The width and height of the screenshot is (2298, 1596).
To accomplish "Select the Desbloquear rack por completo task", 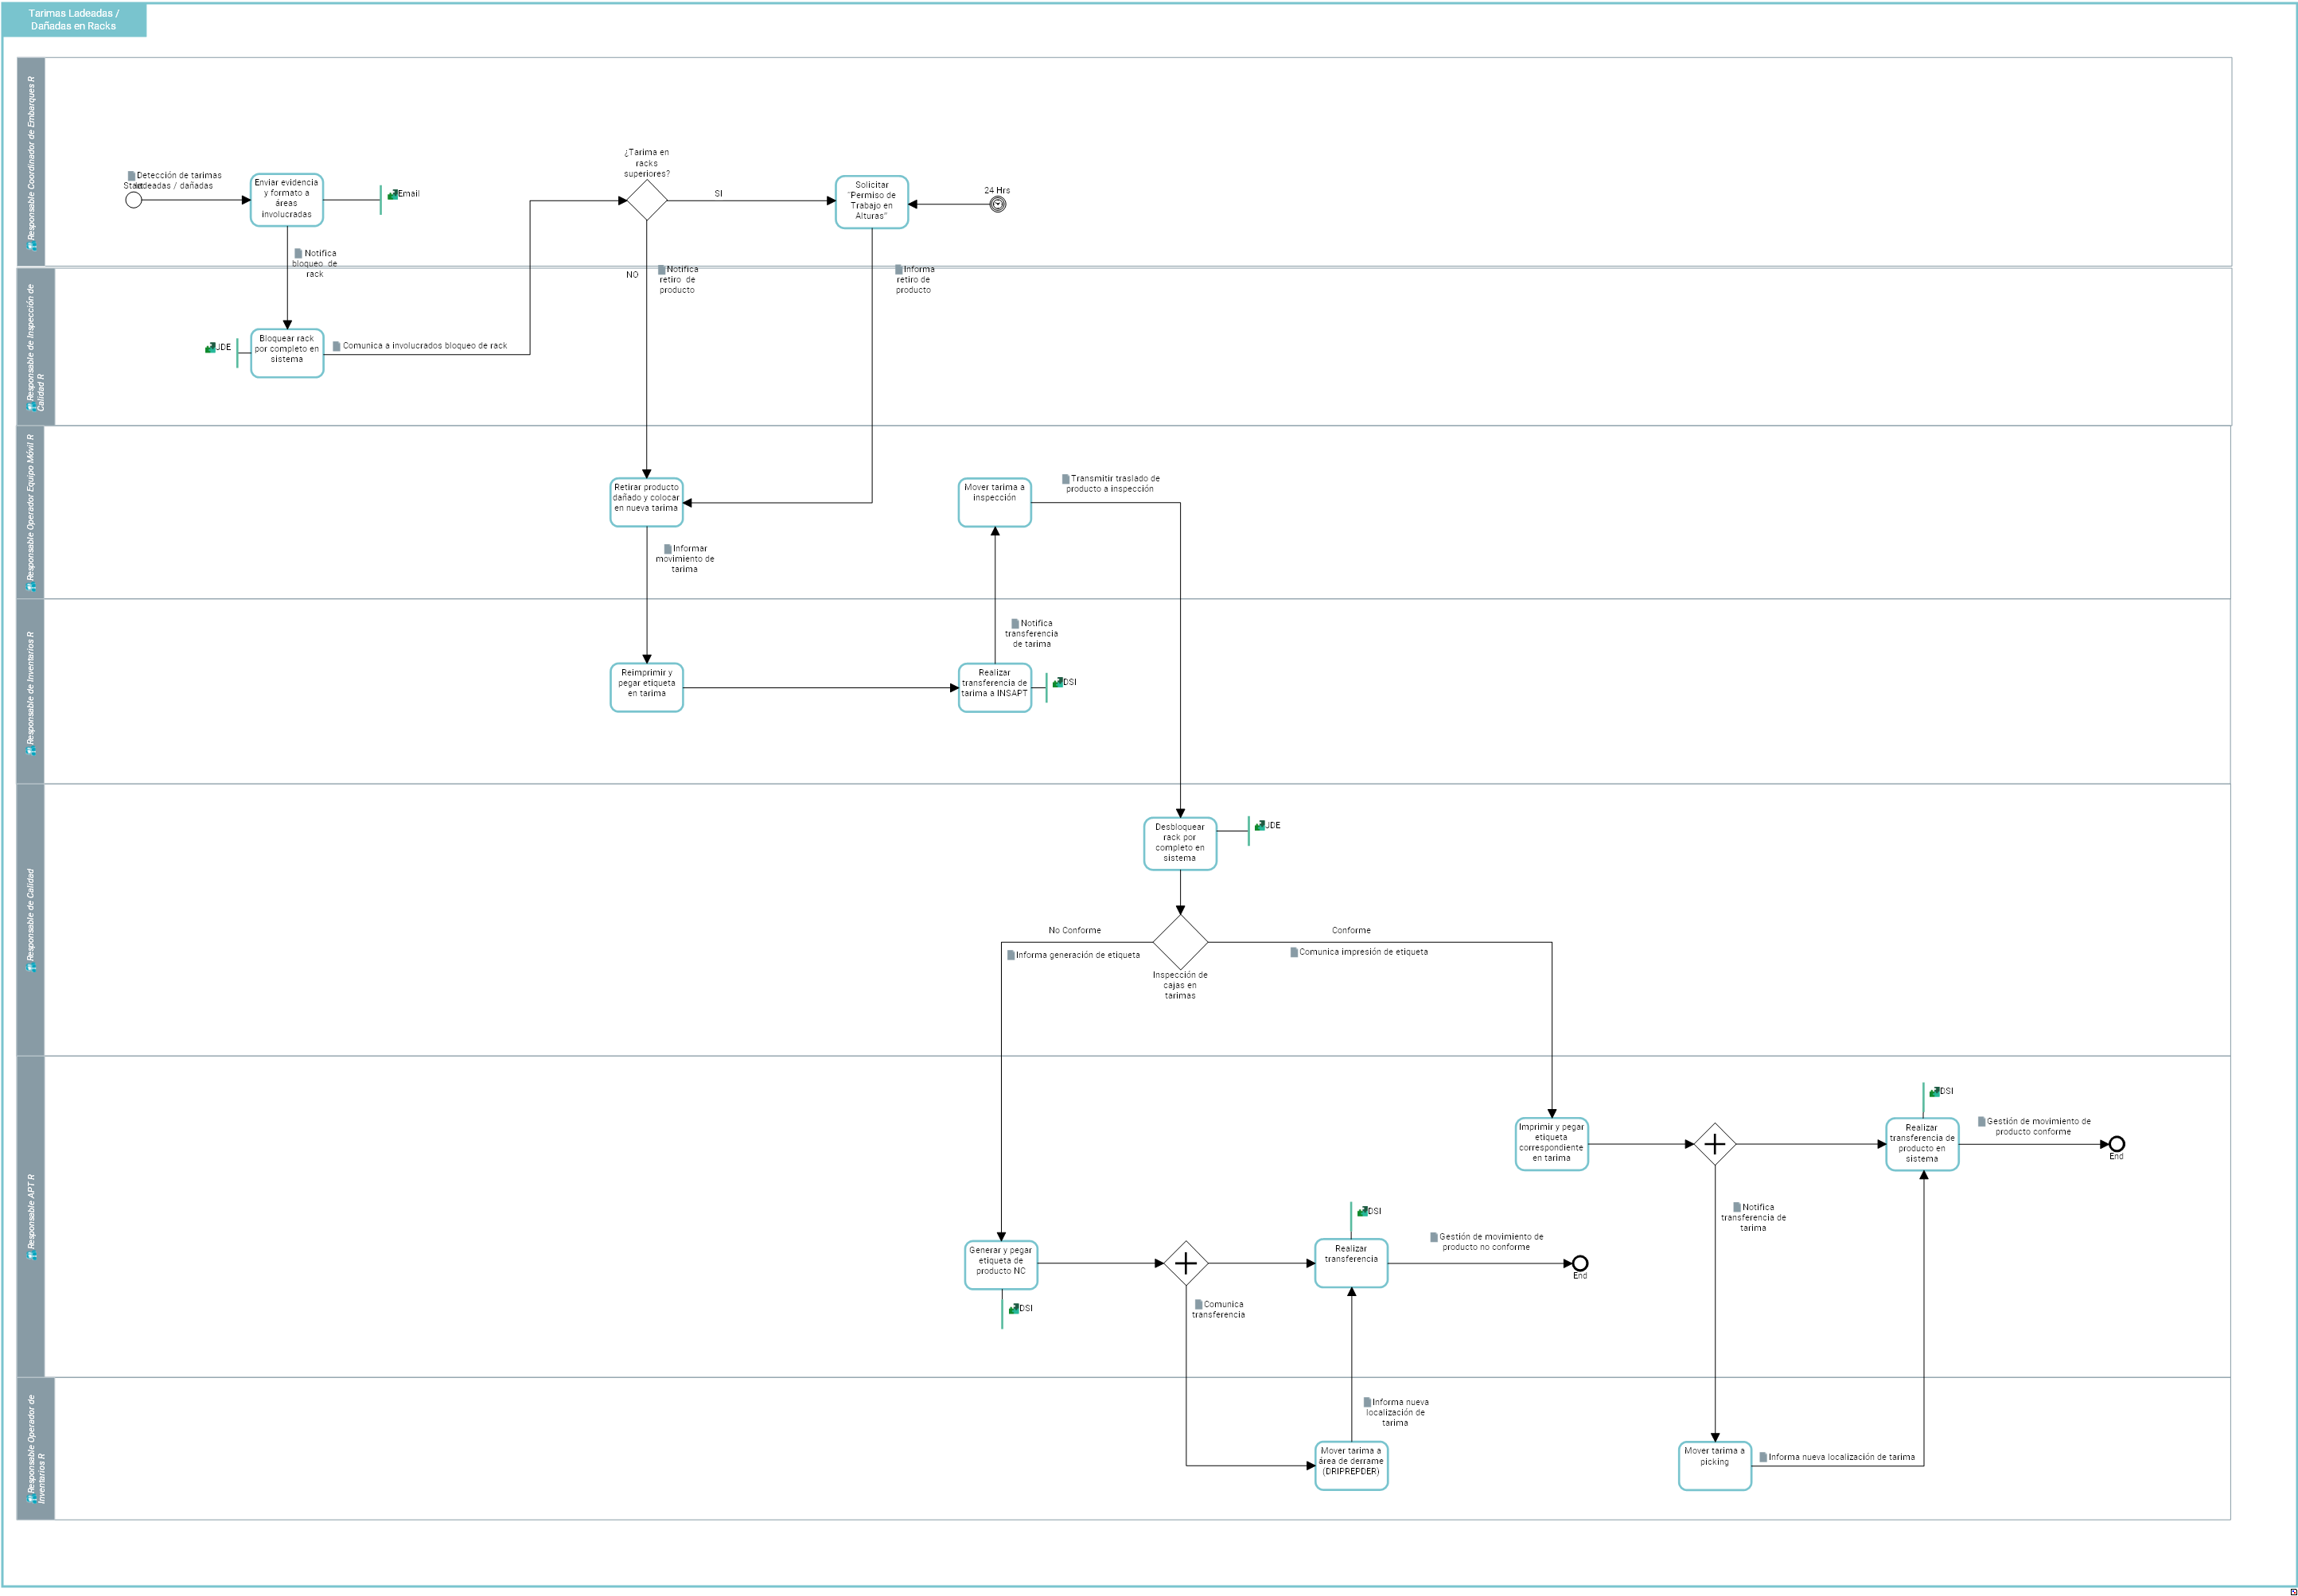I will 1180,844.
